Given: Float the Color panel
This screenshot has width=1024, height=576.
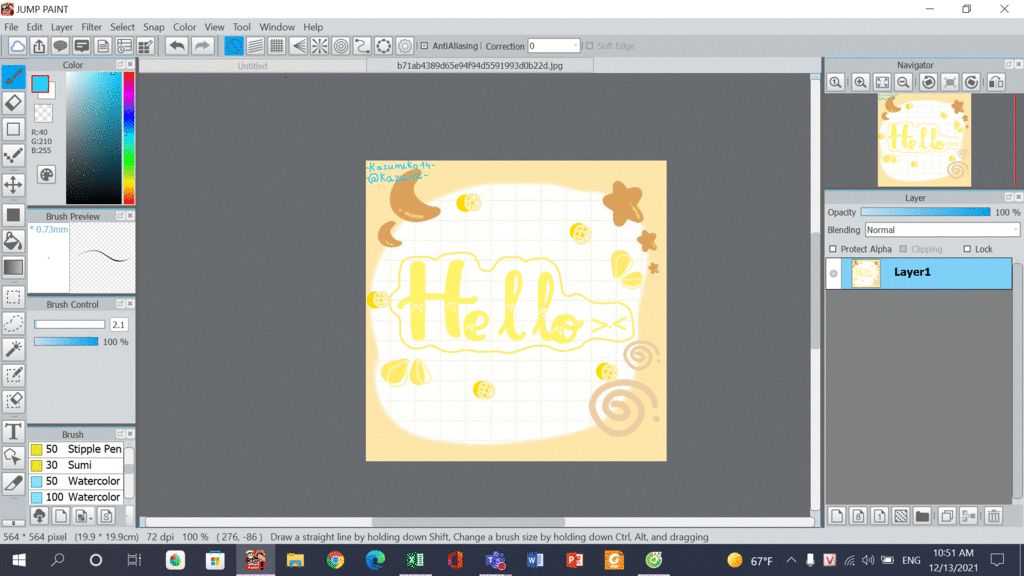Looking at the screenshot, I should pyautogui.click(x=120, y=65).
